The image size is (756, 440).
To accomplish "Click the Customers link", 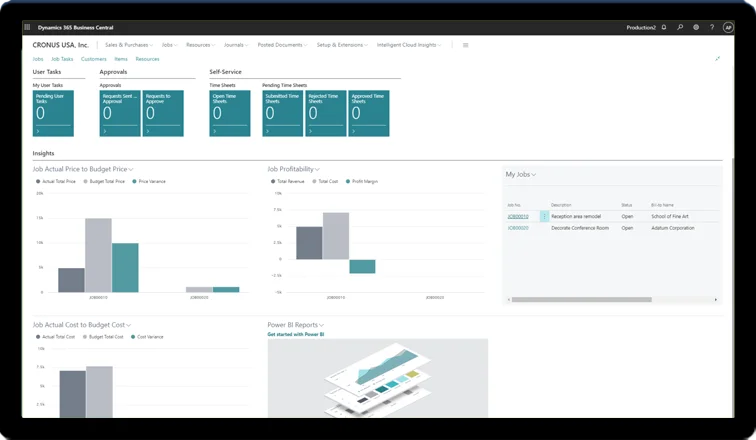I will click(94, 59).
